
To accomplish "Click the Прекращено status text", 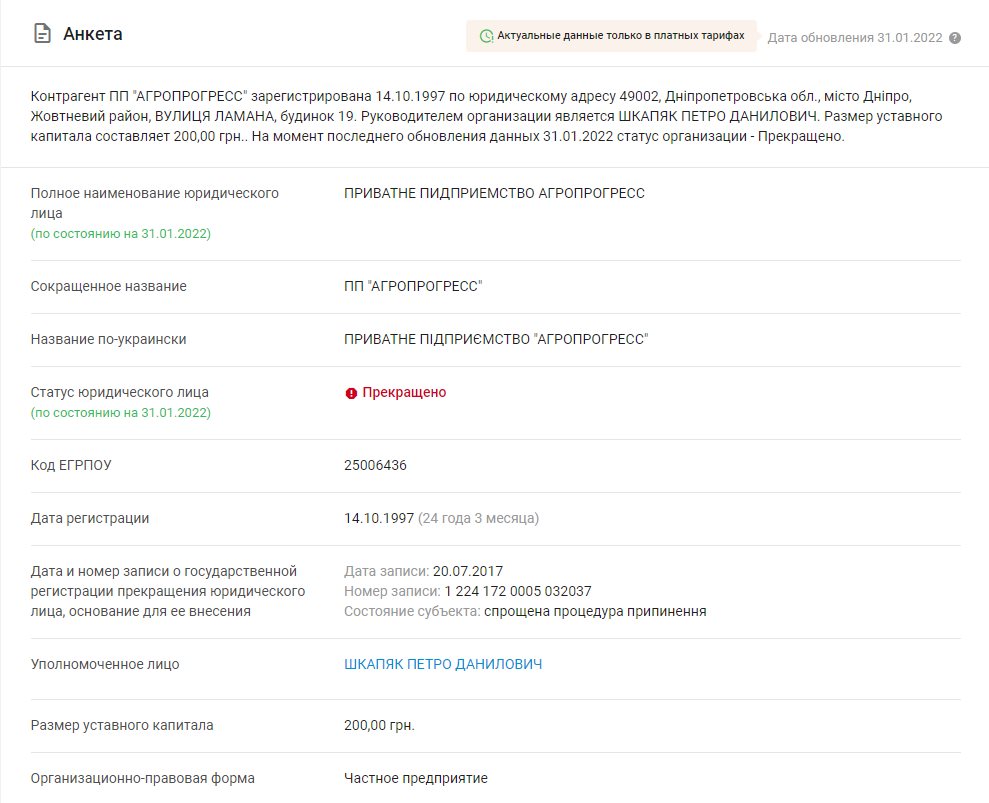I will pyautogui.click(x=404, y=392).
